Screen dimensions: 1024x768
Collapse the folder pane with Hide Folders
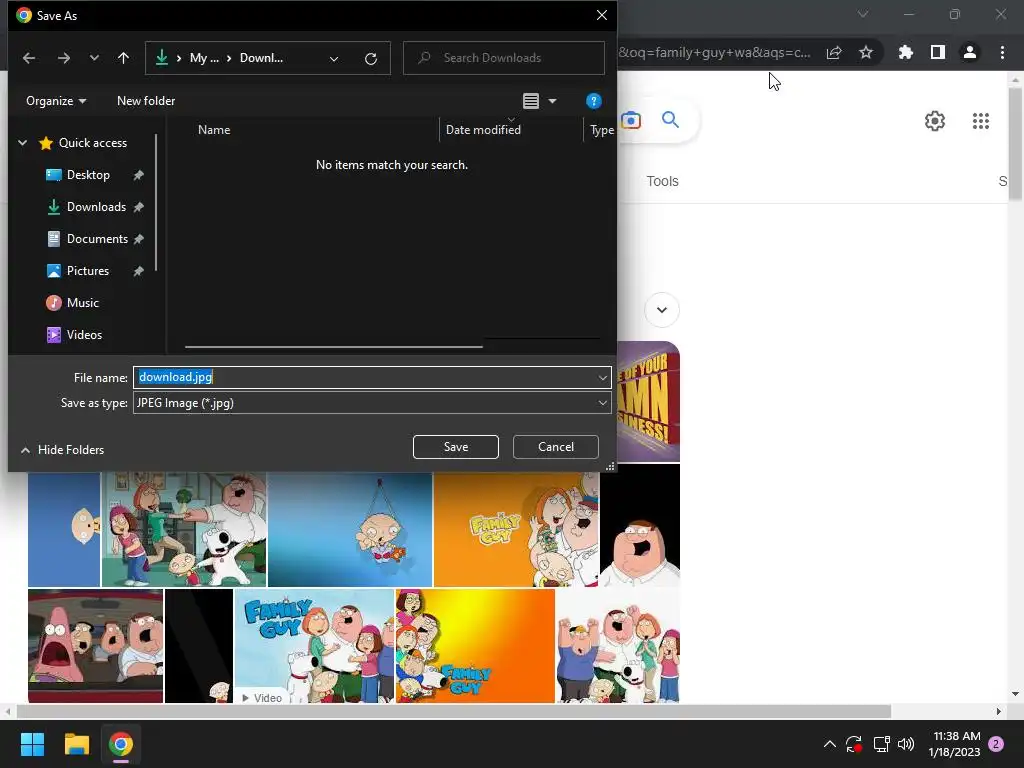63,449
